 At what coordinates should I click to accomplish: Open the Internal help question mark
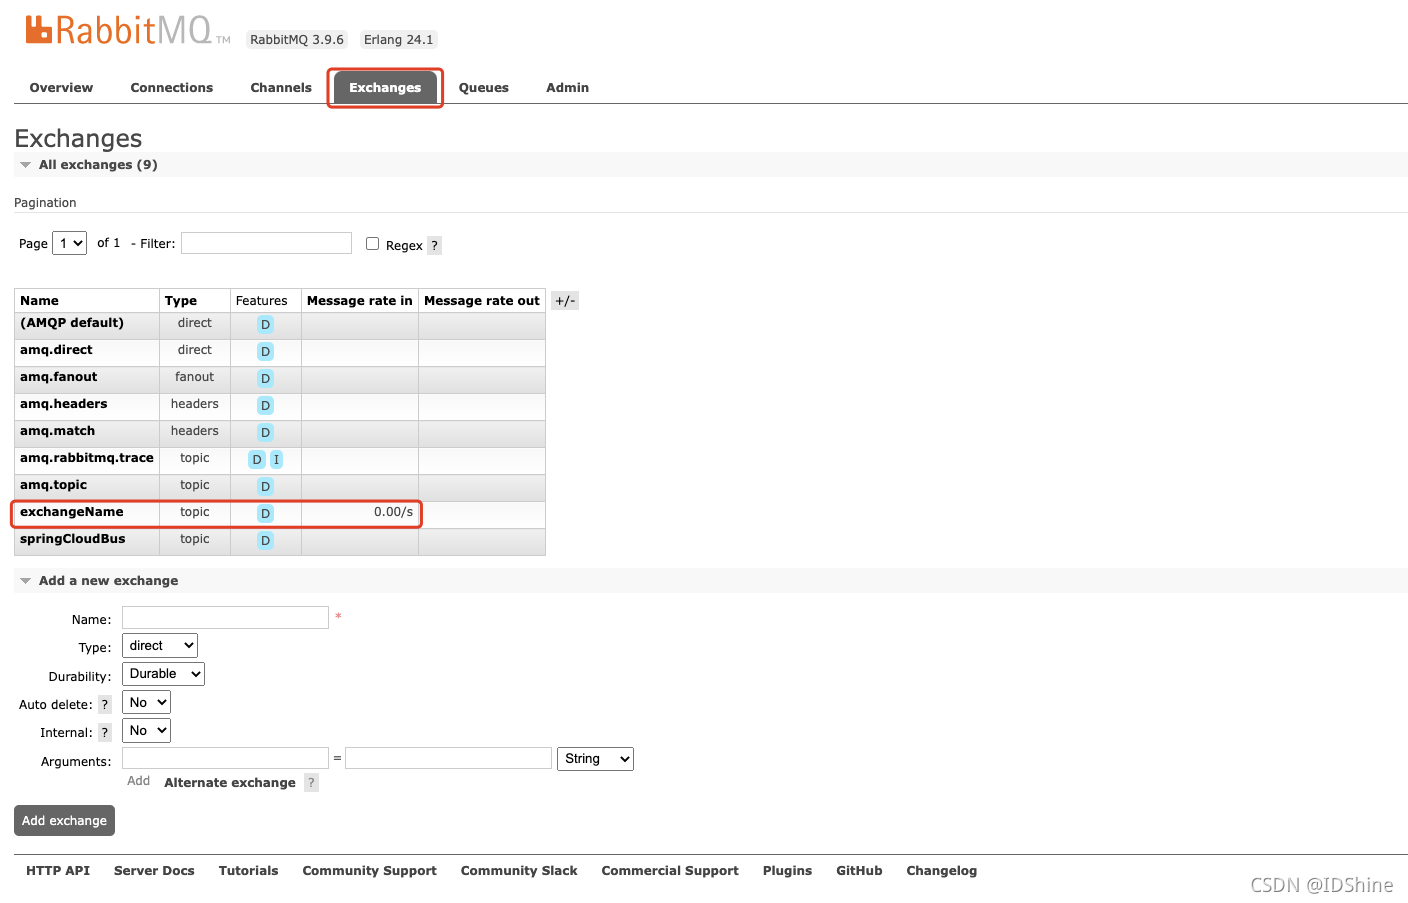point(104,732)
